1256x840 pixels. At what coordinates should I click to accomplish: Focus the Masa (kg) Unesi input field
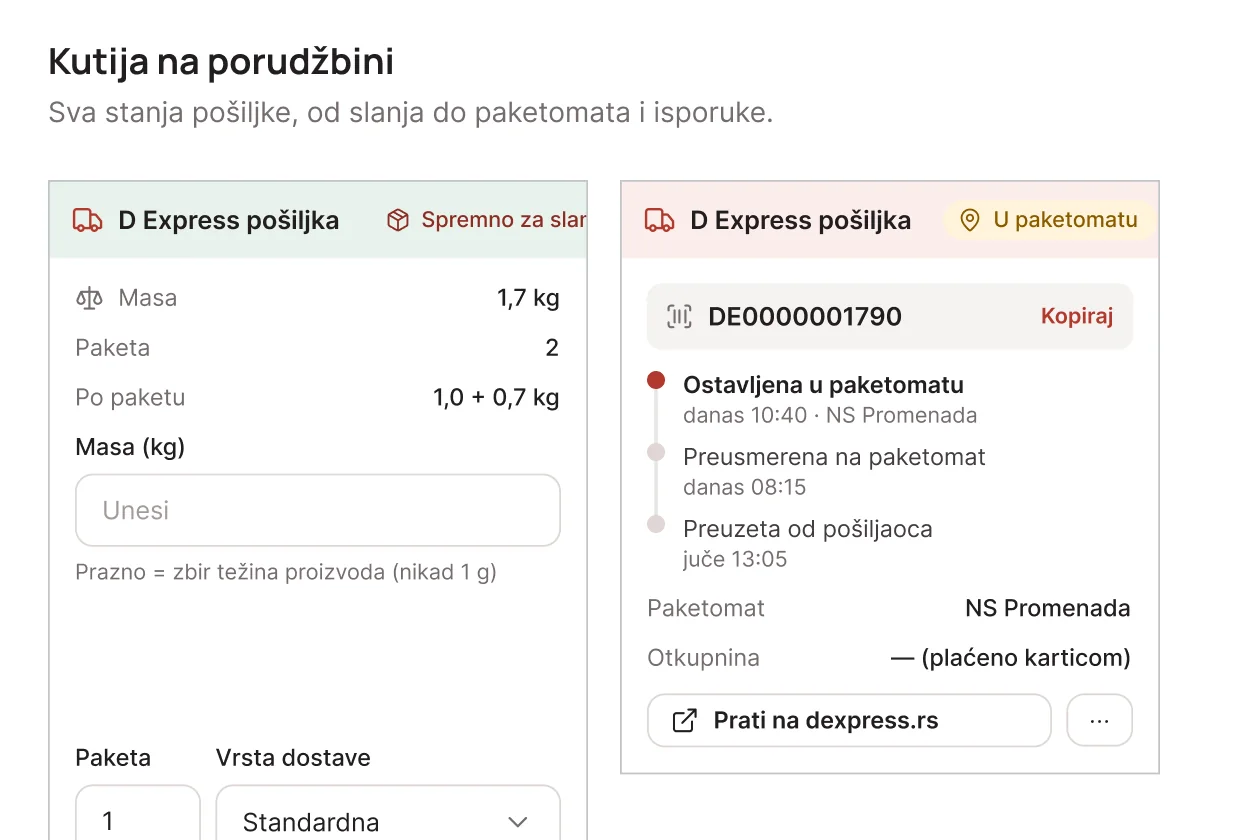(x=318, y=510)
